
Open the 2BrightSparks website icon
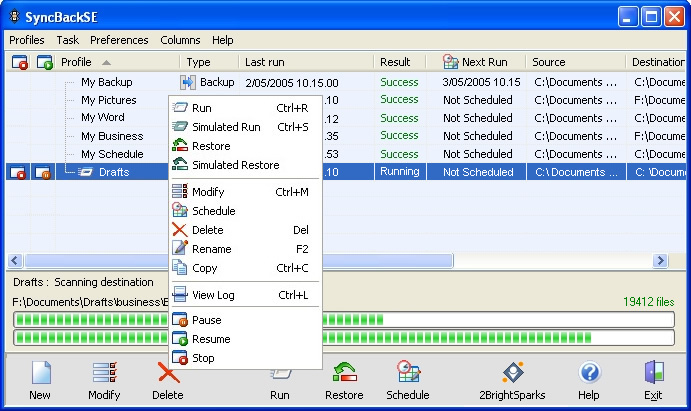(x=513, y=372)
